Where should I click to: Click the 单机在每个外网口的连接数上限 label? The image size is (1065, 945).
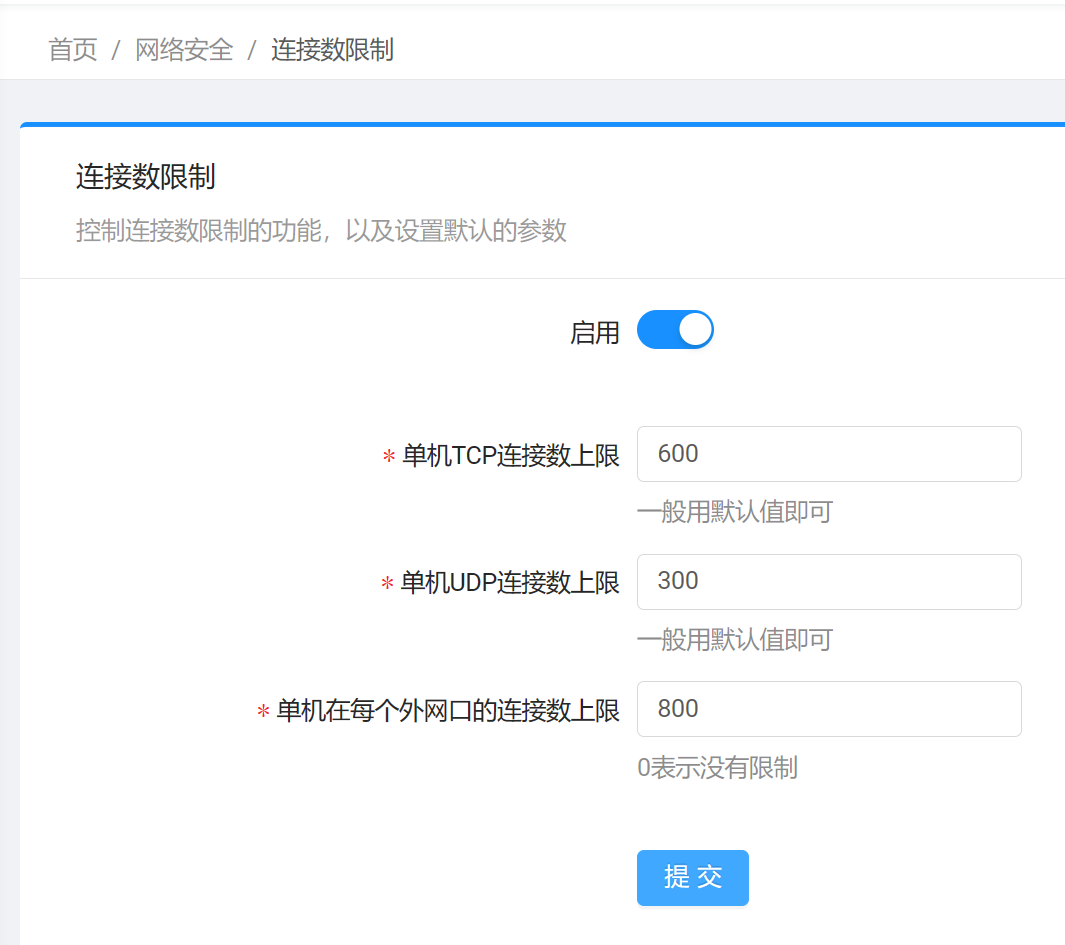(448, 711)
